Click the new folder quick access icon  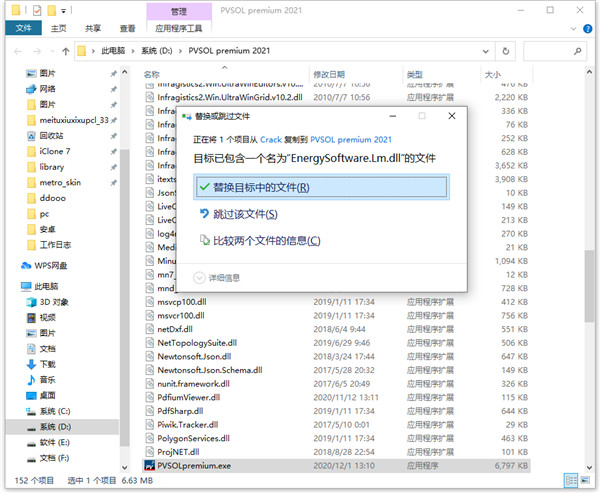[51, 10]
